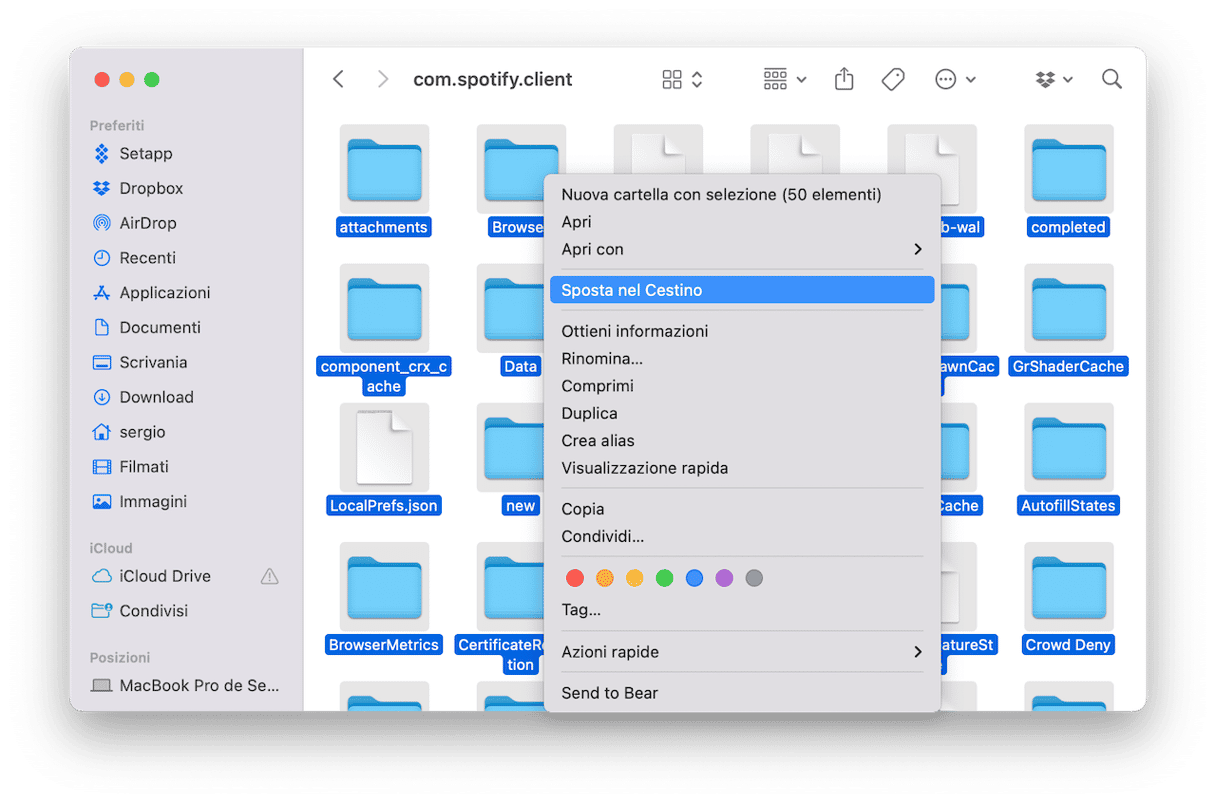Apply the gray tag color
Viewport: 1216px width, 803px height.
755,578
